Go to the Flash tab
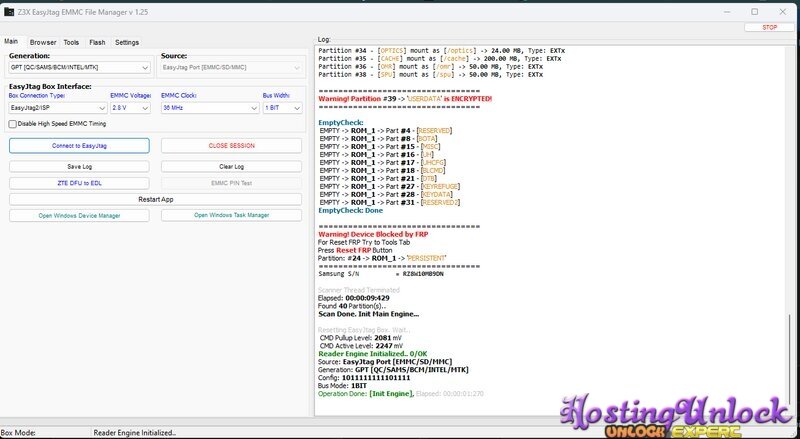The height and width of the screenshot is (439, 800). (97, 42)
